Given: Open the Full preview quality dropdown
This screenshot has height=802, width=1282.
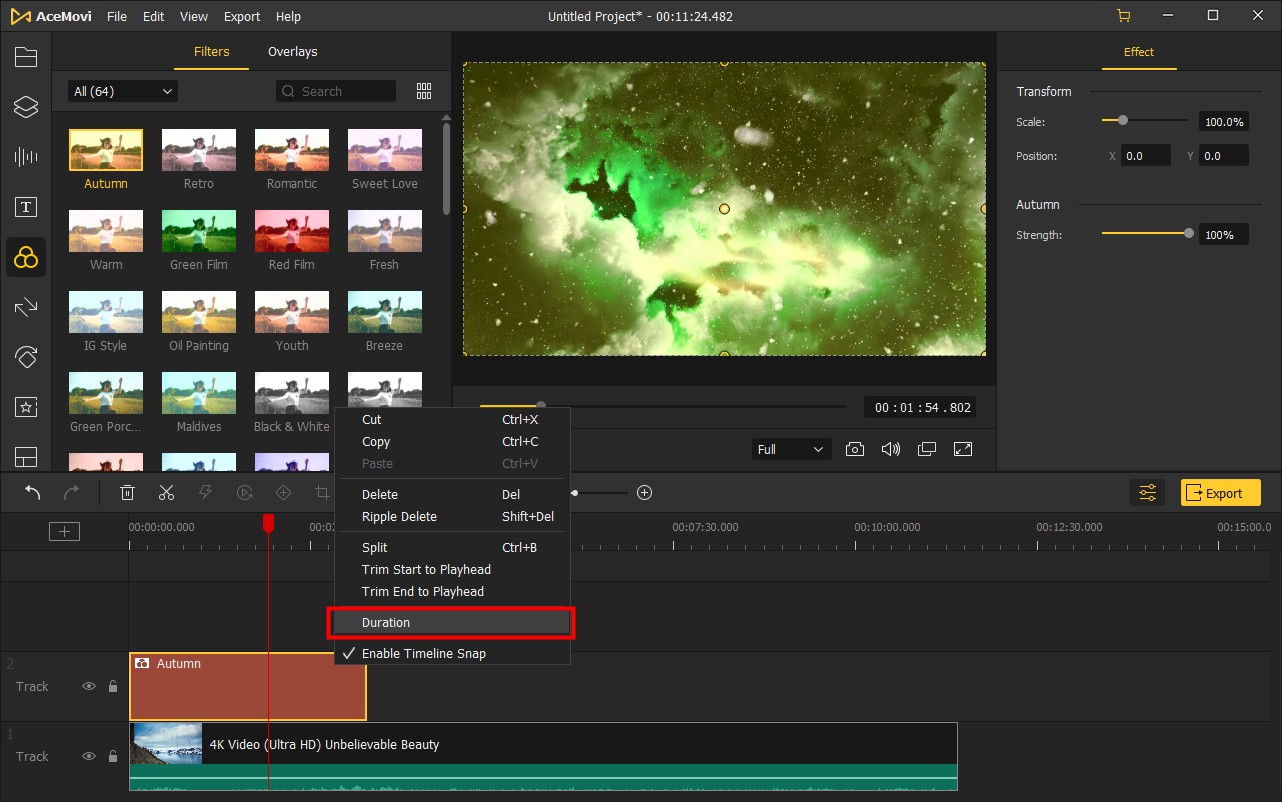Looking at the screenshot, I should [790, 450].
